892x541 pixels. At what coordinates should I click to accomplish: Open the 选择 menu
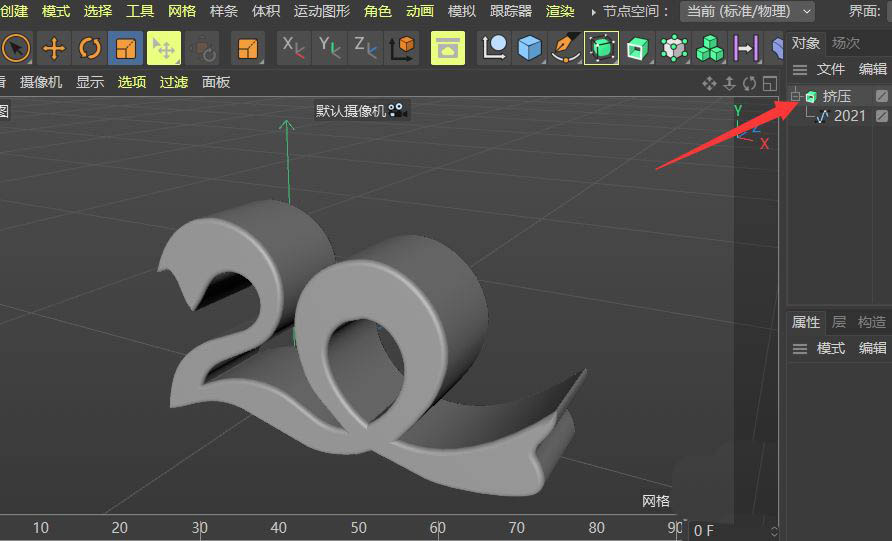click(x=98, y=11)
